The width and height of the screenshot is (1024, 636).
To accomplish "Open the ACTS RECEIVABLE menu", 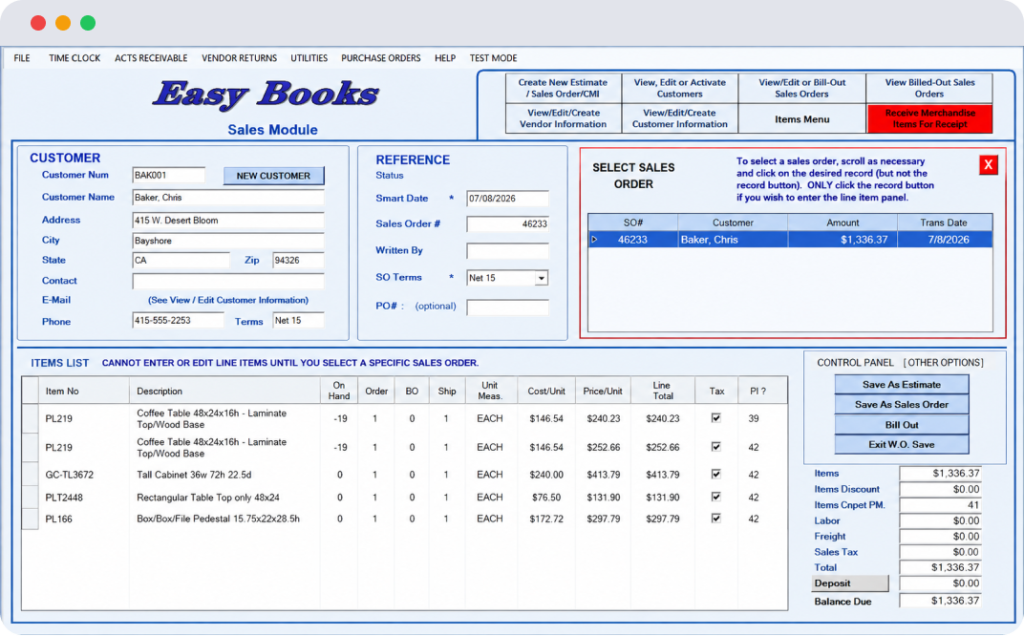I will coord(151,58).
